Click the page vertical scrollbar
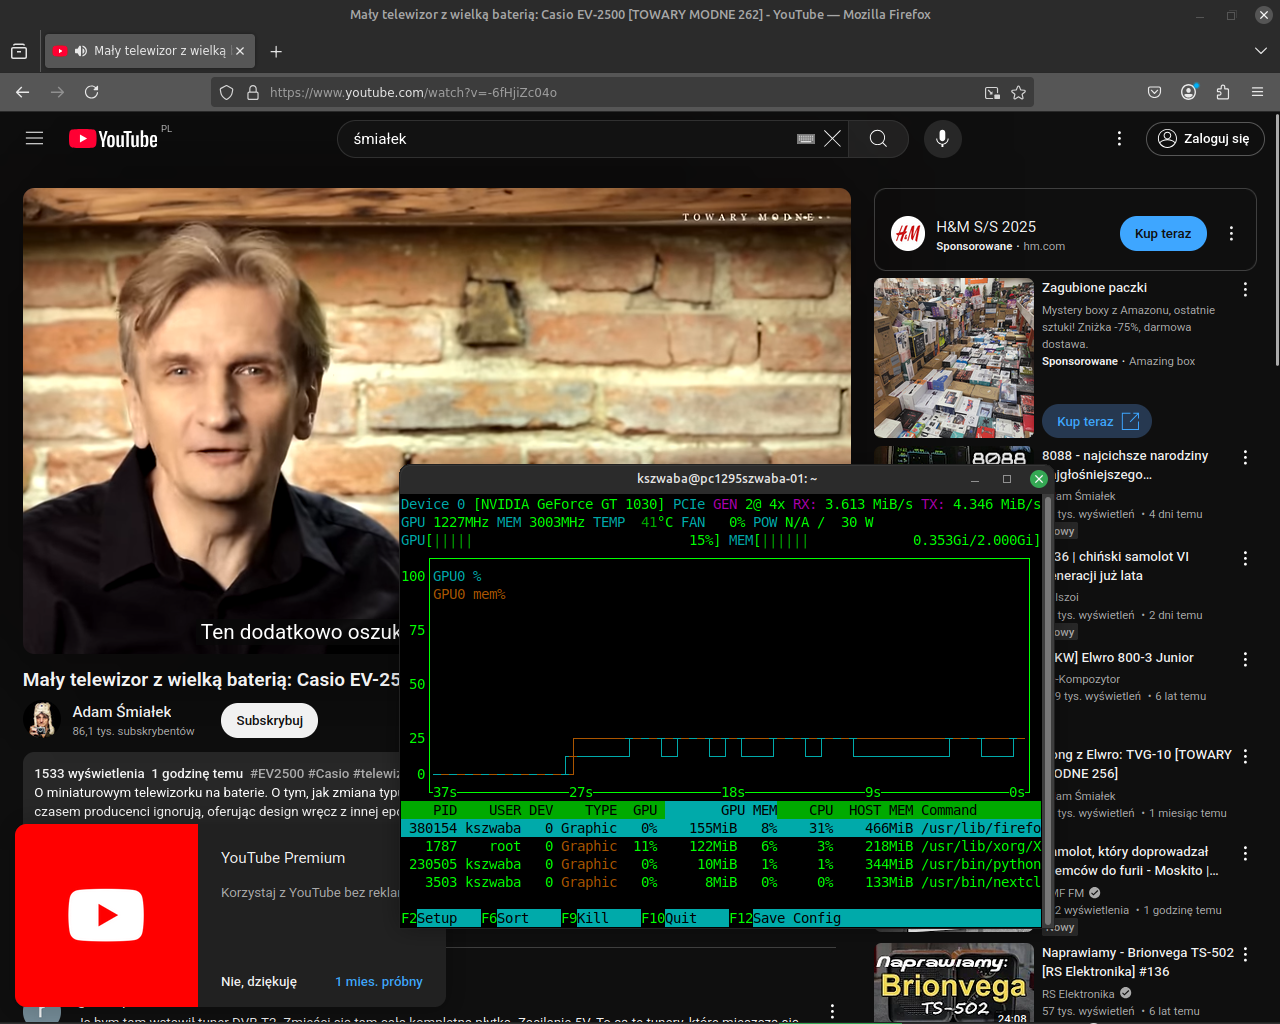Viewport: 1280px width, 1024px height. pos(1276,240)
